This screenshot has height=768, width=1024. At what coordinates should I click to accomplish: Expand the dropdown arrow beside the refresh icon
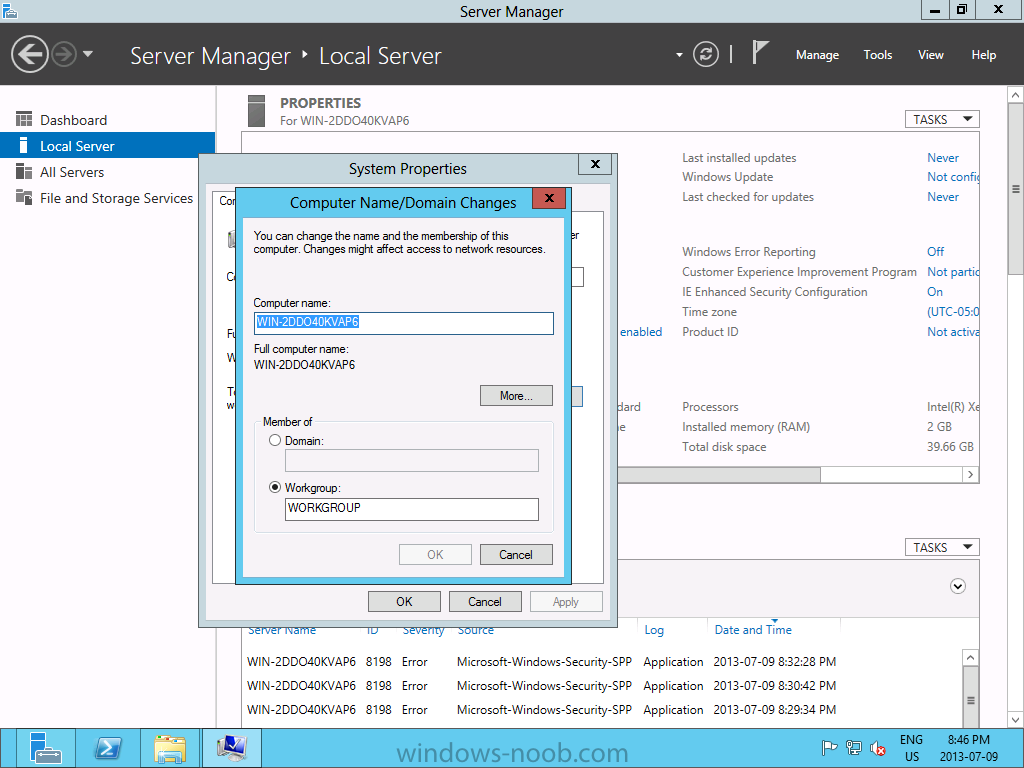(x=679, y=55)
